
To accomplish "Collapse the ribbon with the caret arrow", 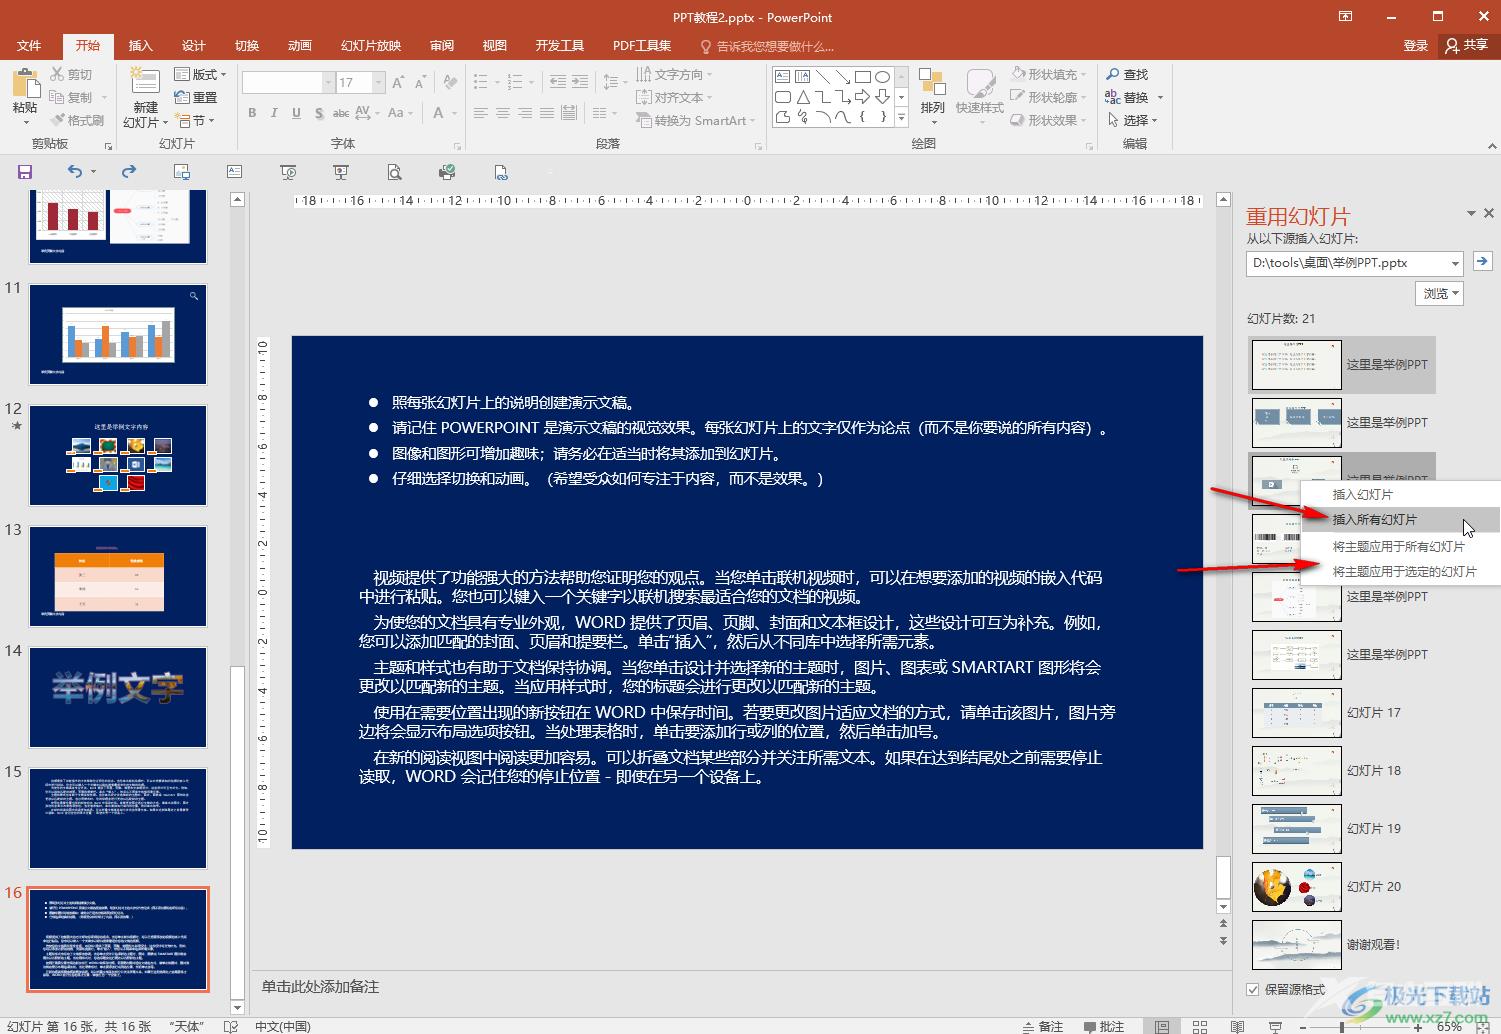I will point(1491,146).
